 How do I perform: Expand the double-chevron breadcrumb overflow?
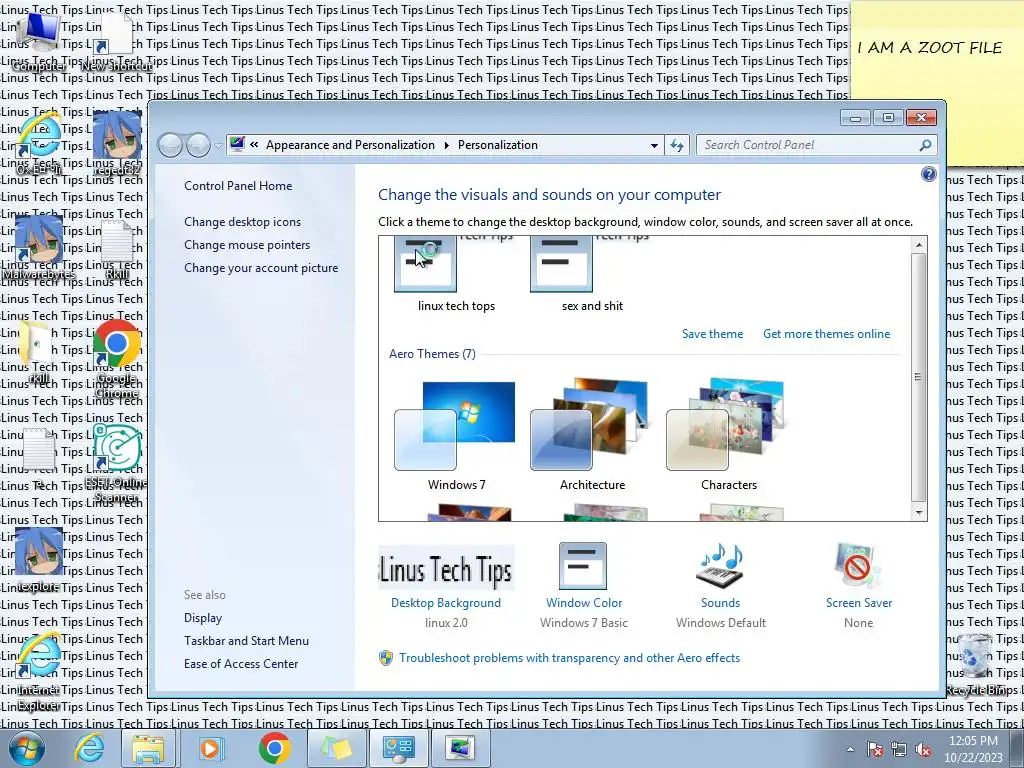254,145
